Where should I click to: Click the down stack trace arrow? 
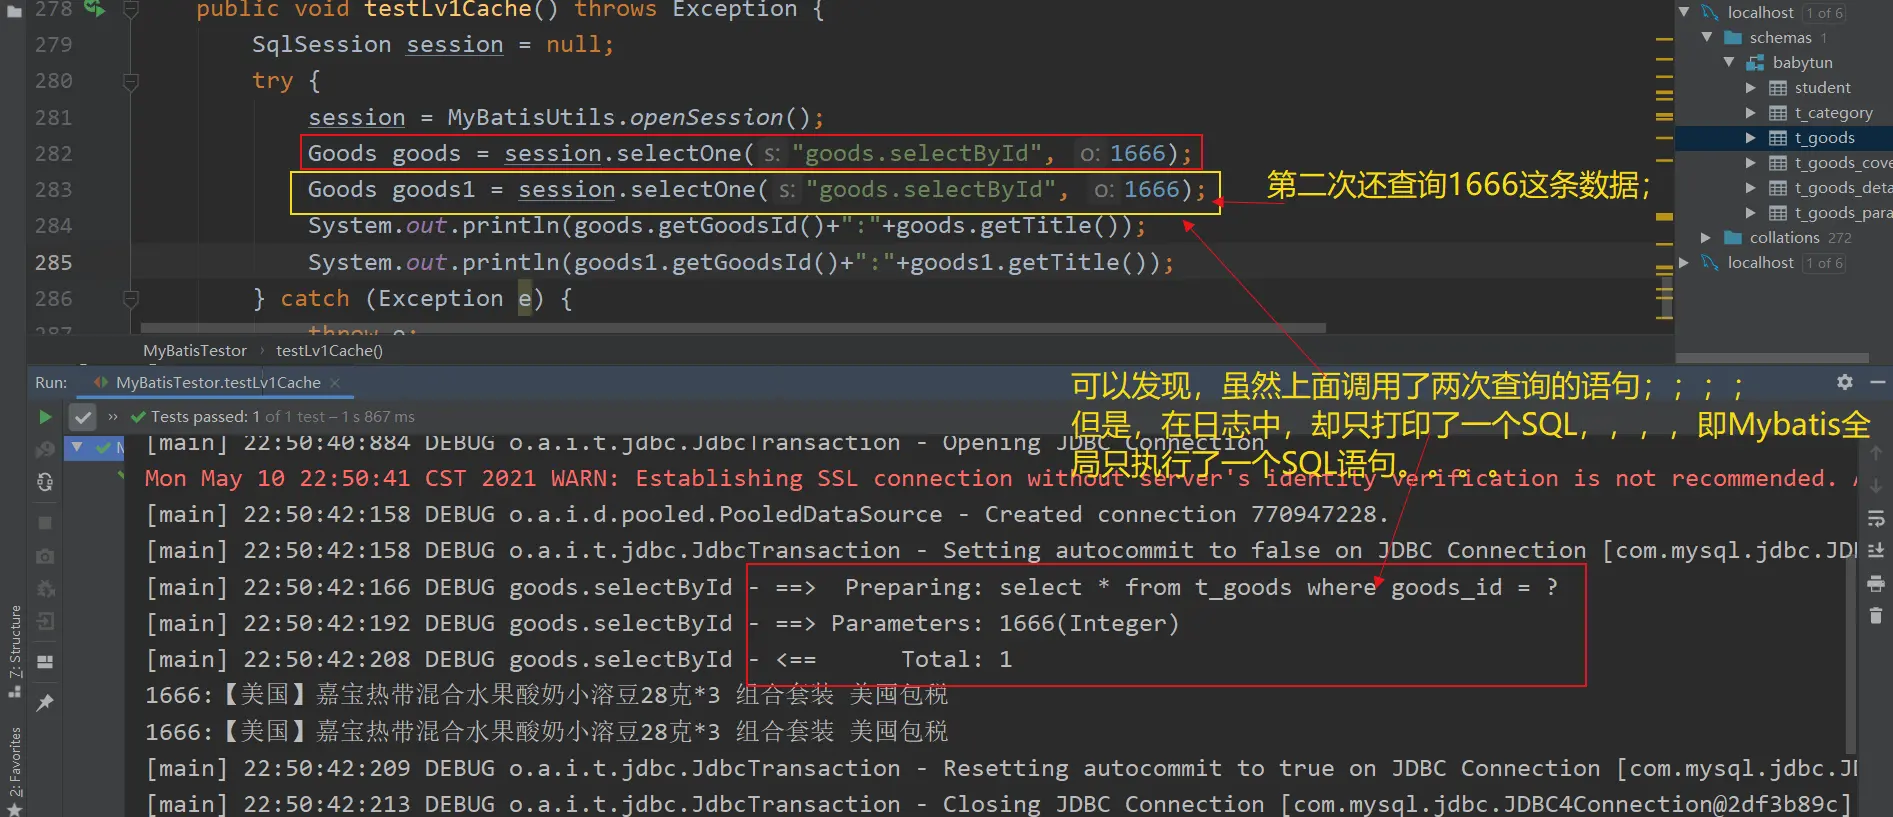1876,486
